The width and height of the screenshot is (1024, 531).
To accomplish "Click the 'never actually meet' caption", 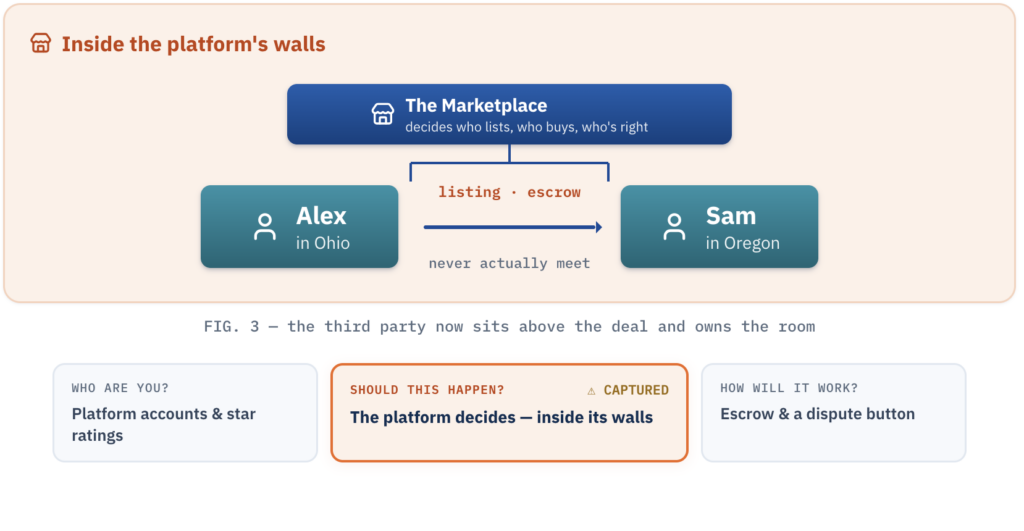I will coord(509,263).
